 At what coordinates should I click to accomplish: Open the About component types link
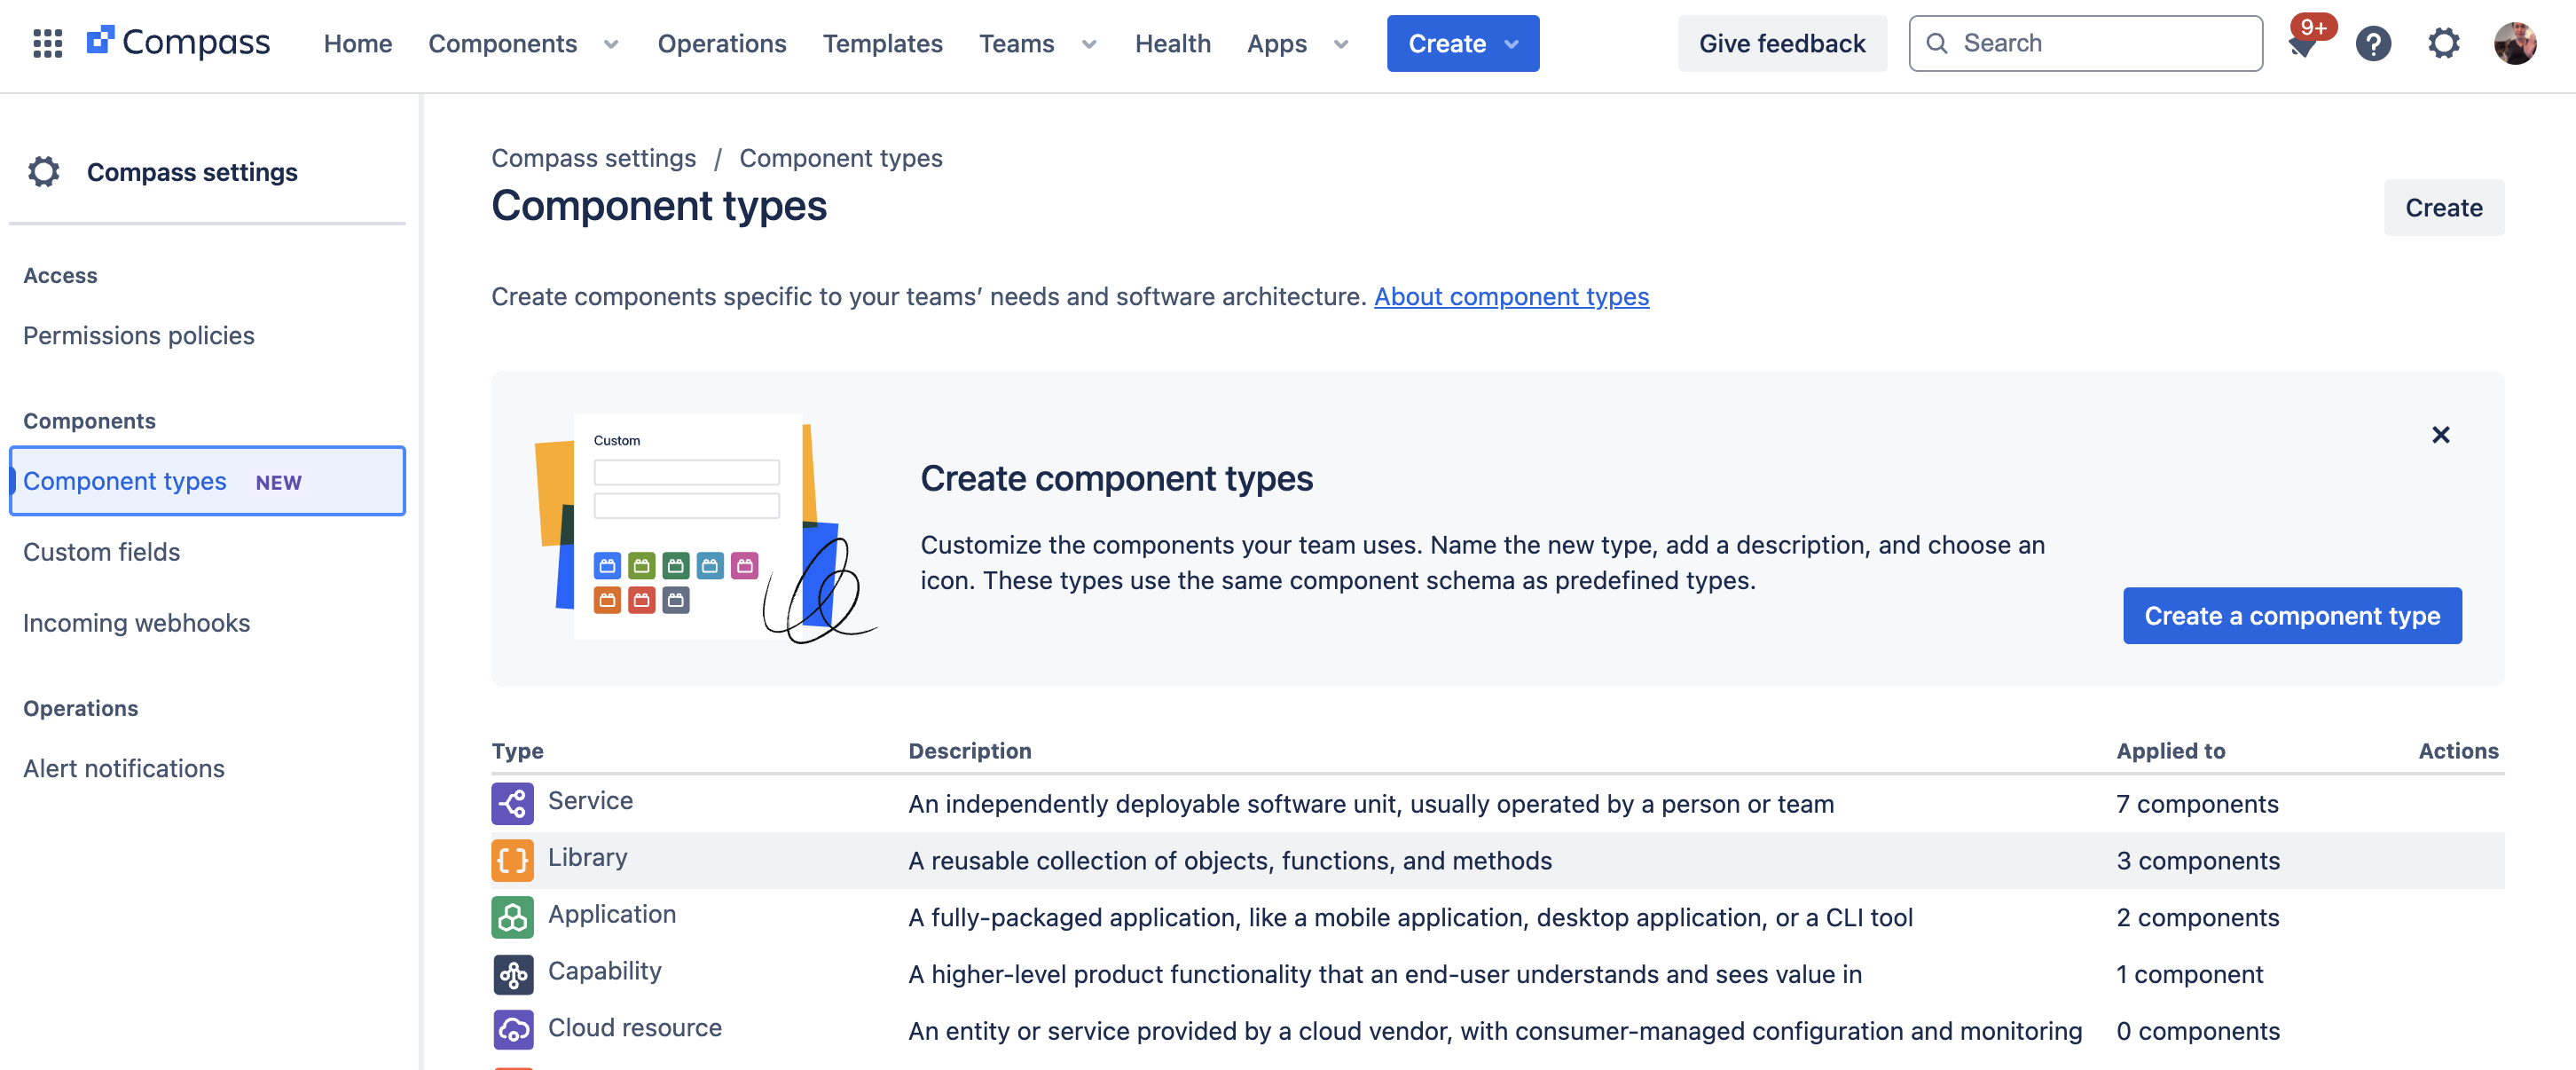(1511, 296)
